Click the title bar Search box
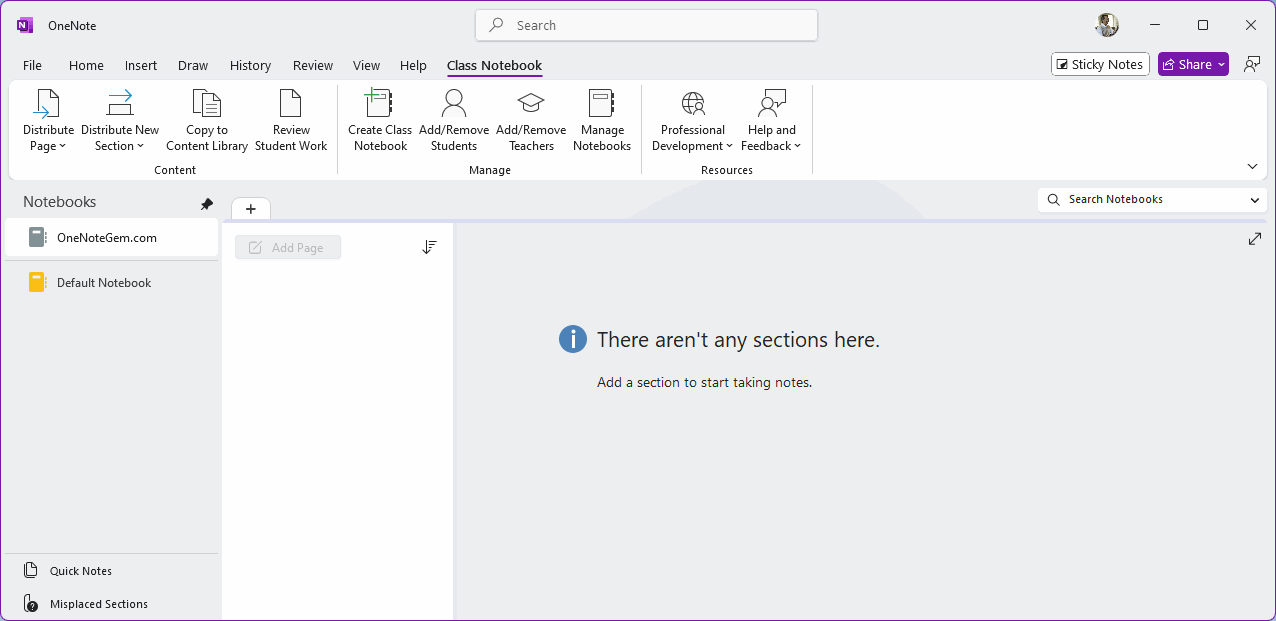Screen dimensions: 1276x621 [646, 25]
